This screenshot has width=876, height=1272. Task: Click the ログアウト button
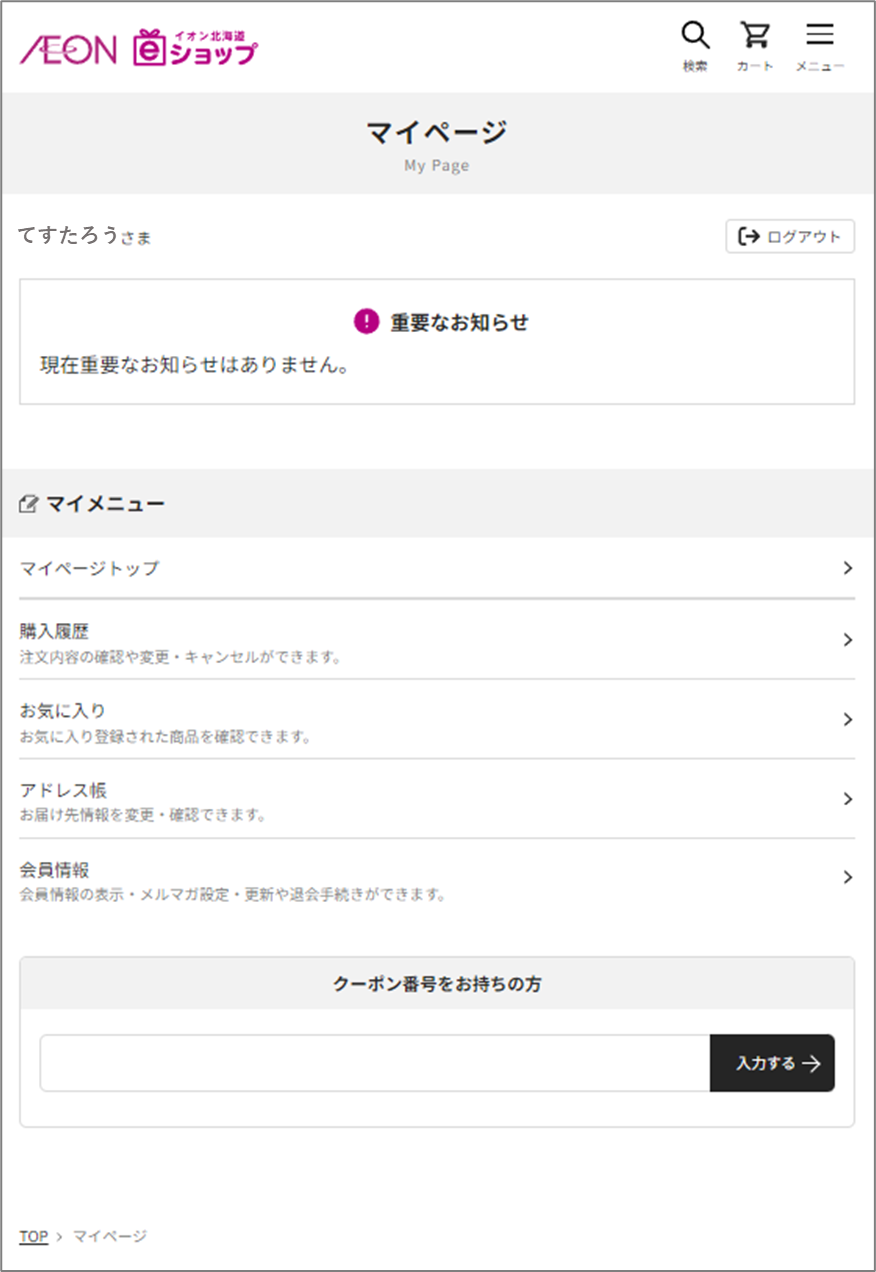790,236
